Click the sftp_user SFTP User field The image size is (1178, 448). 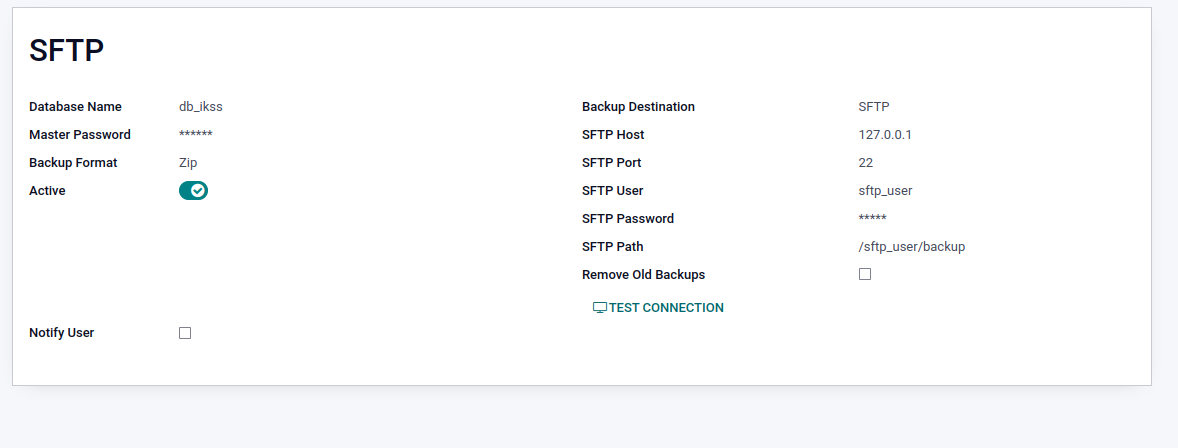pos(885,190)
